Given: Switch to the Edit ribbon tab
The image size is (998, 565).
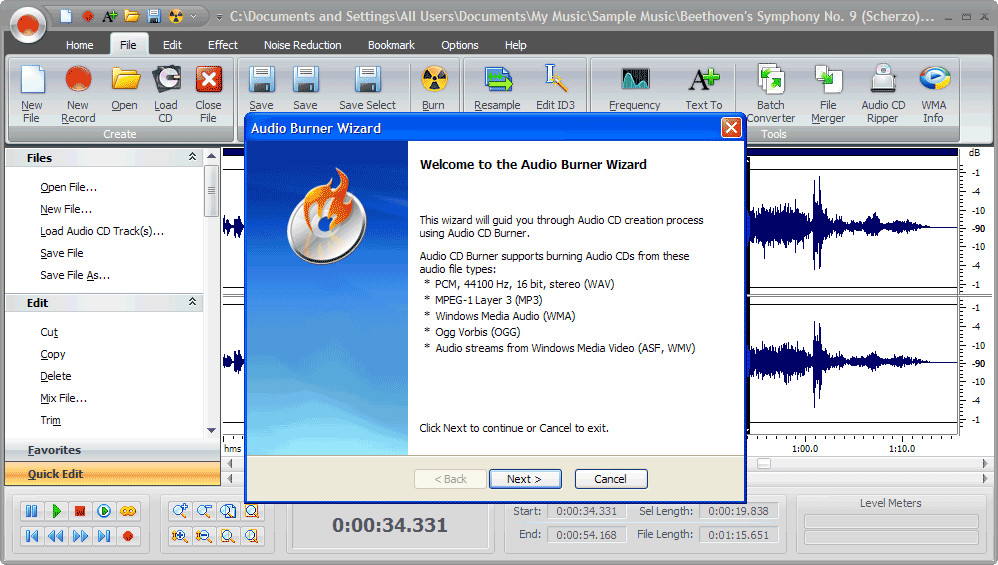Looking at the screenshot, I should click(172, 45).
